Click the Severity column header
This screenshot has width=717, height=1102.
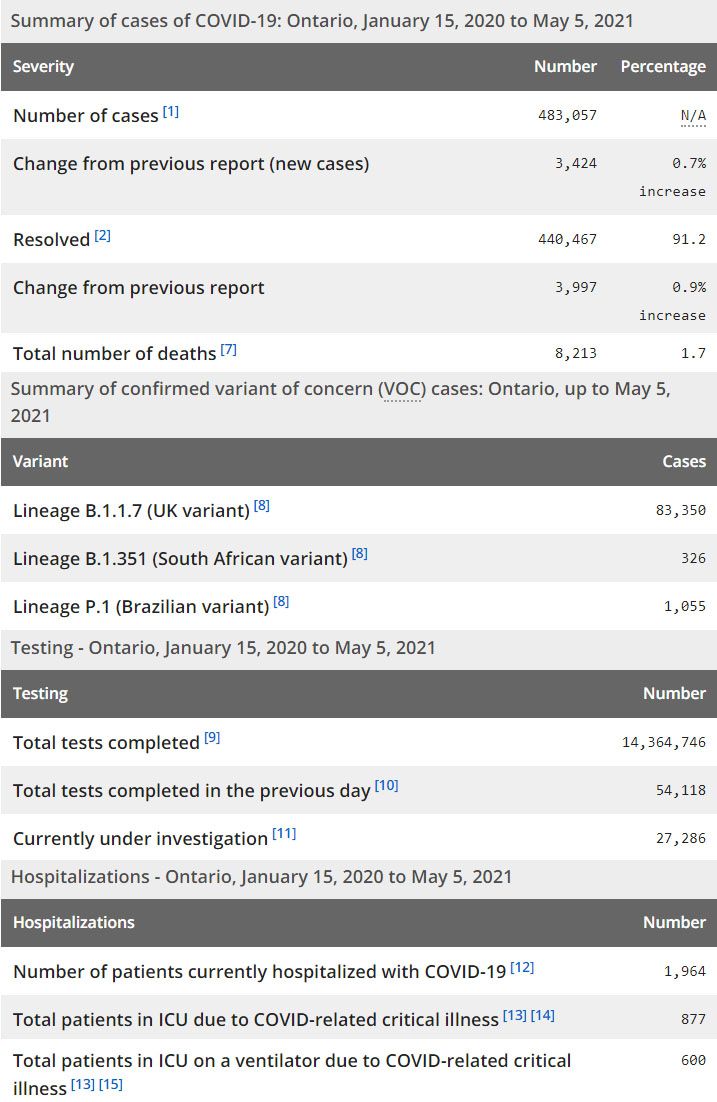[x=44, y=67]
